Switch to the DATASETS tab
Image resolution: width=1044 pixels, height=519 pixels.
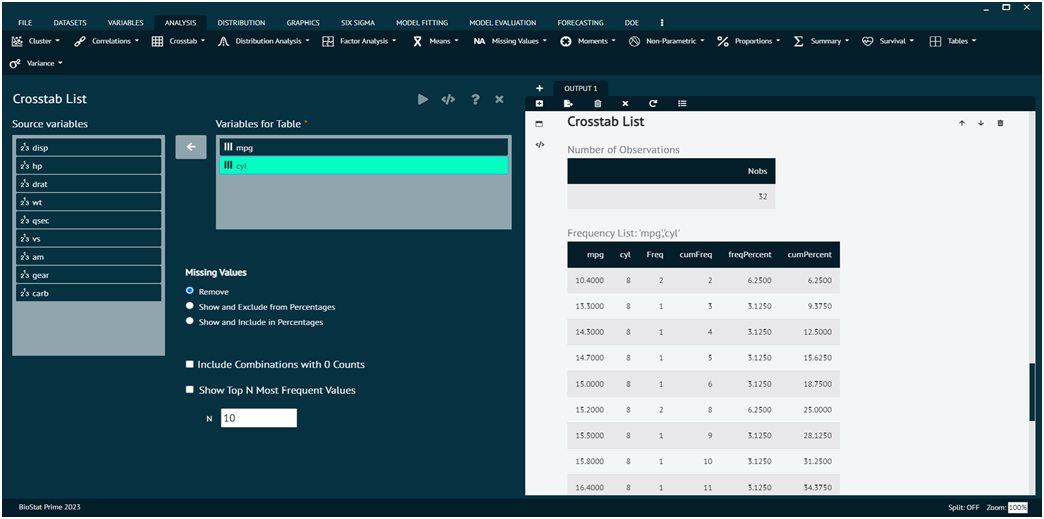pos(70,23)
